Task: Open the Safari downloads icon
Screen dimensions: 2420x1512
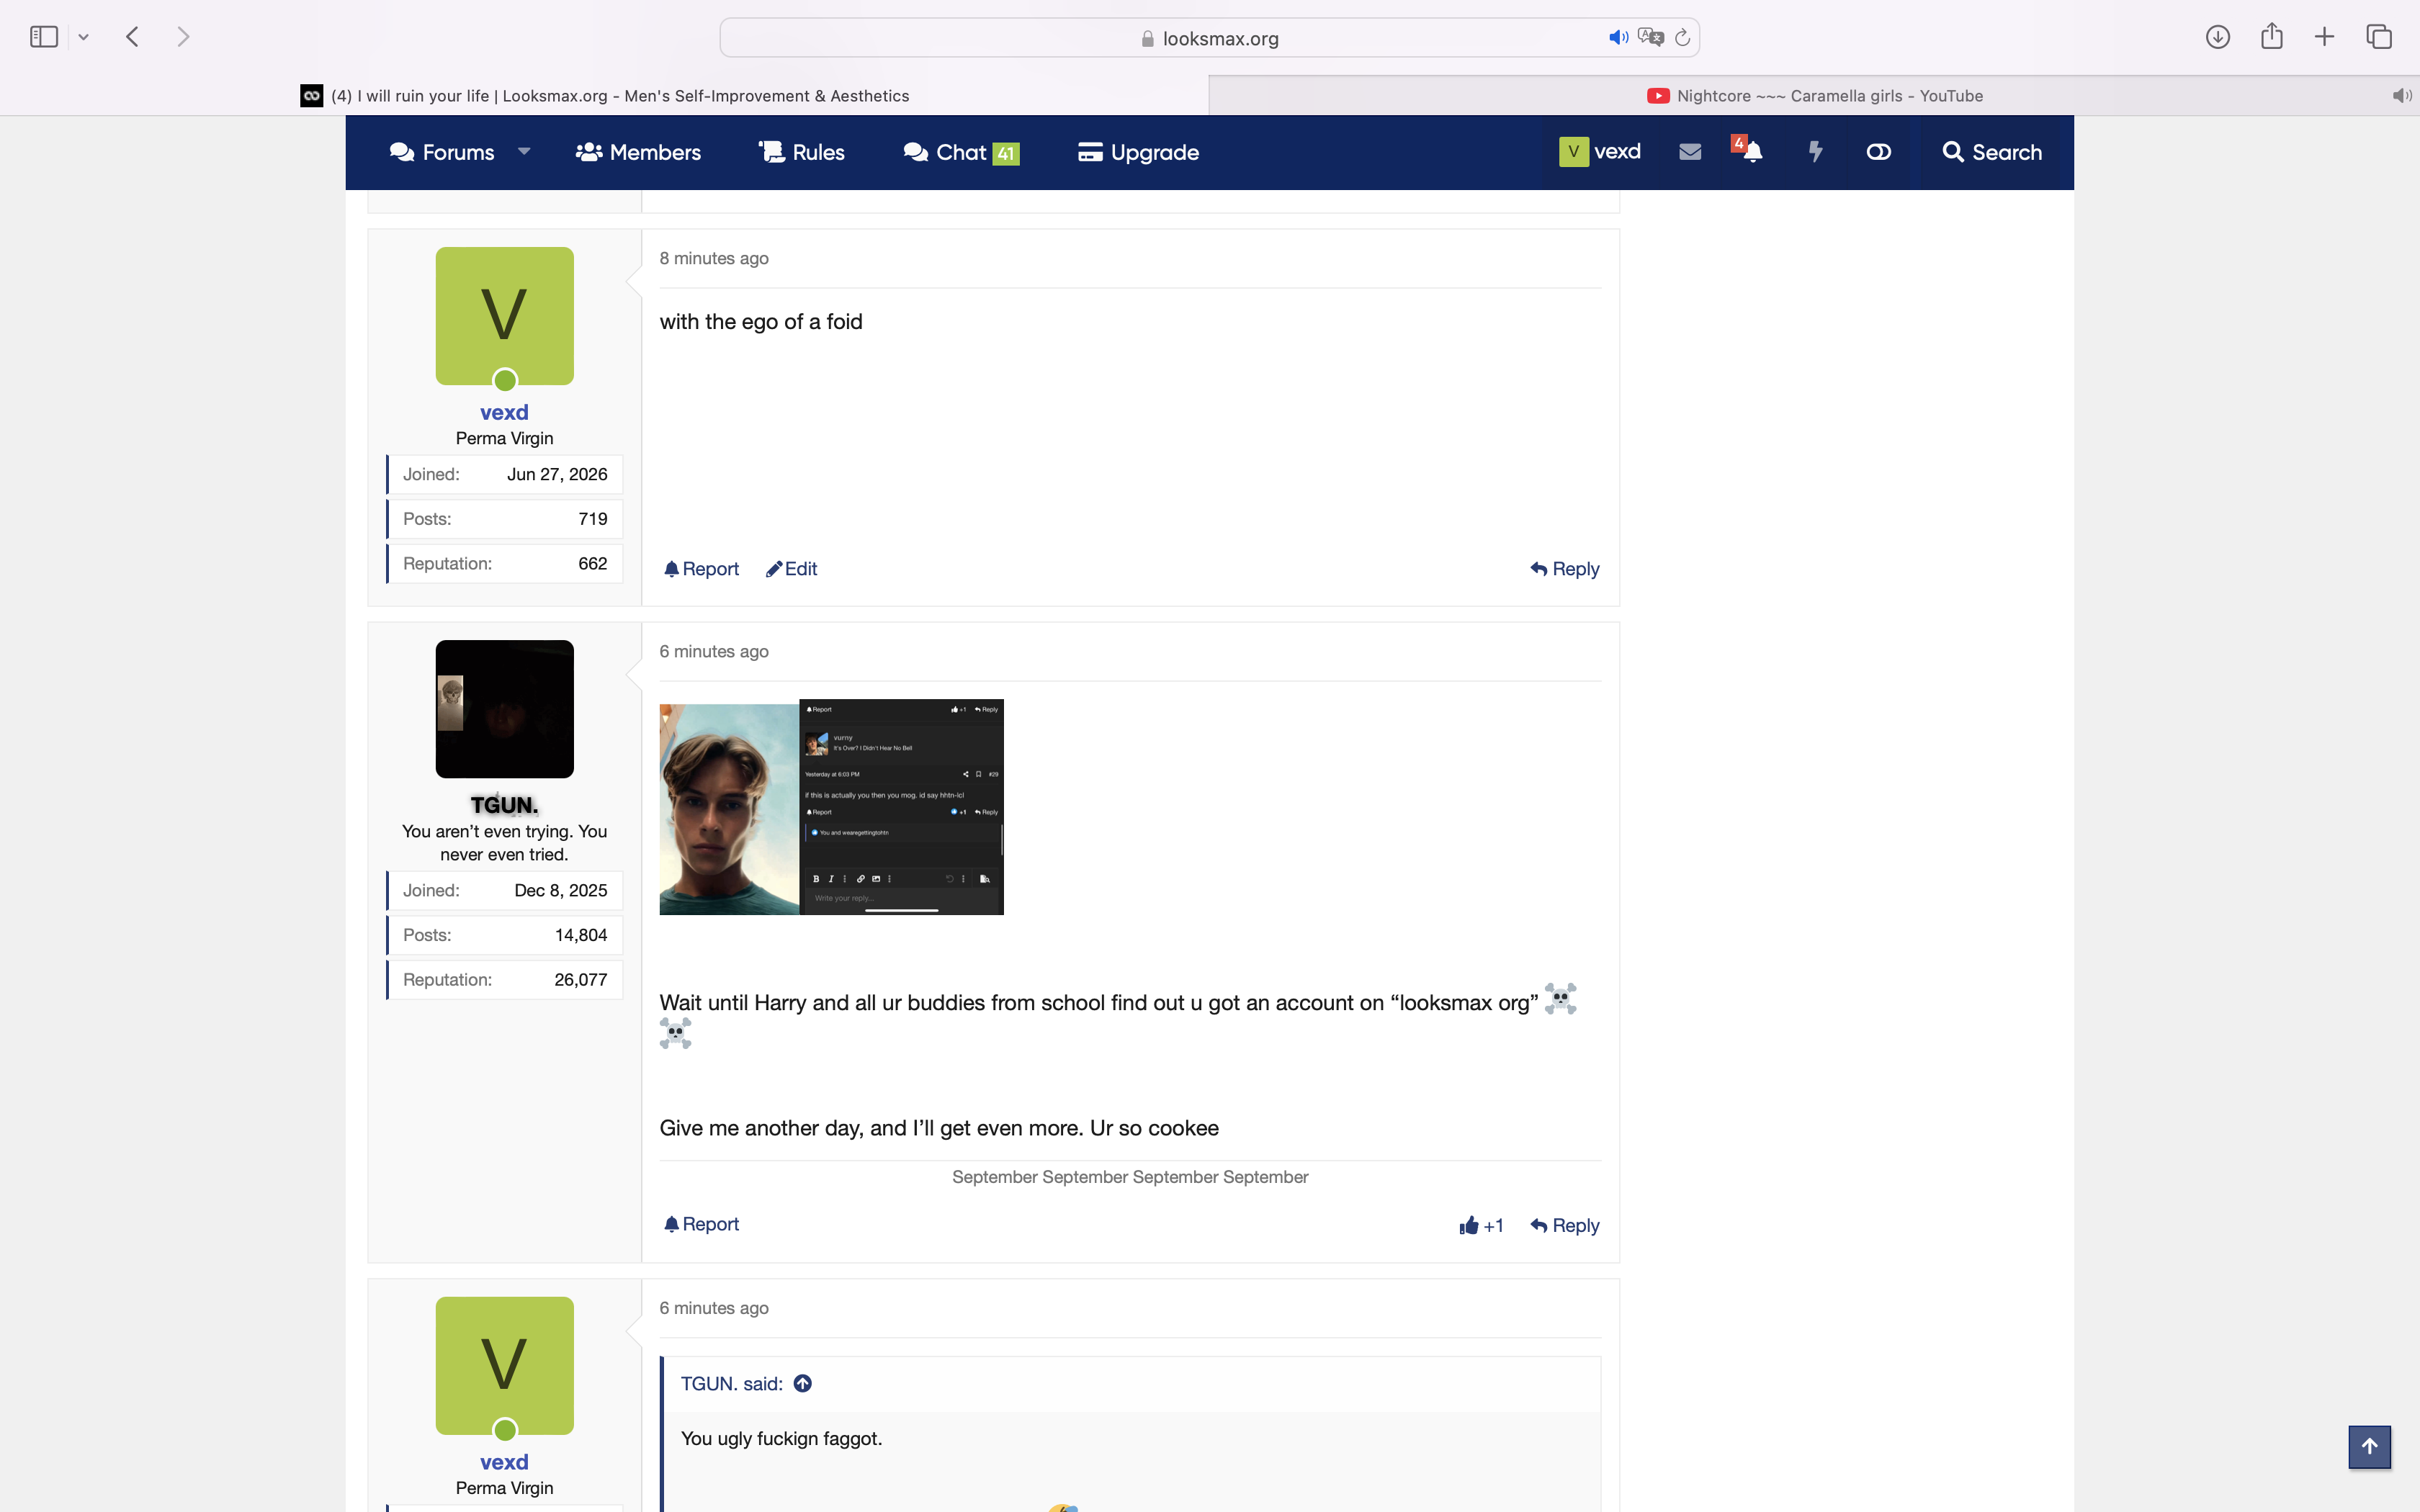Action: (2218, 37)
